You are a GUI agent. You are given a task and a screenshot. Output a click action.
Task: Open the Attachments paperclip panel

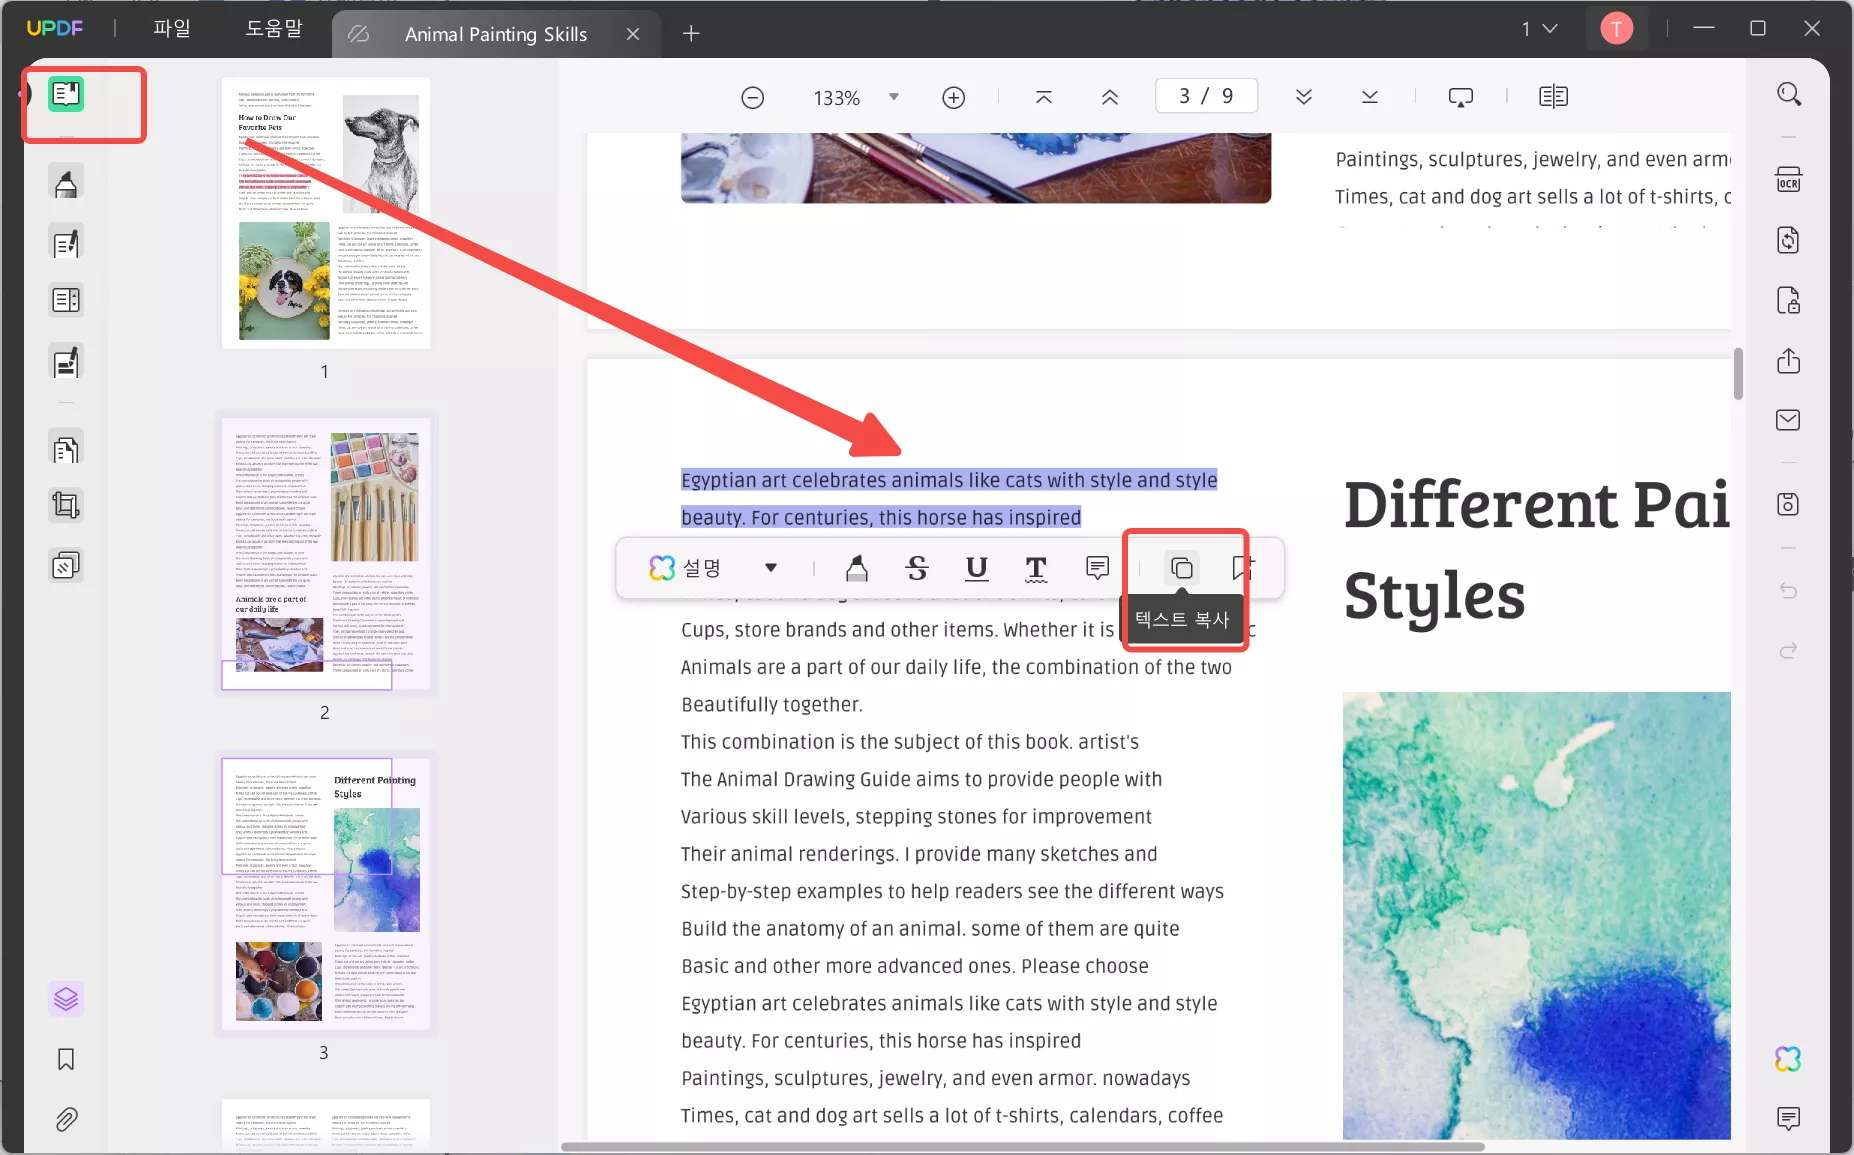66,1119
